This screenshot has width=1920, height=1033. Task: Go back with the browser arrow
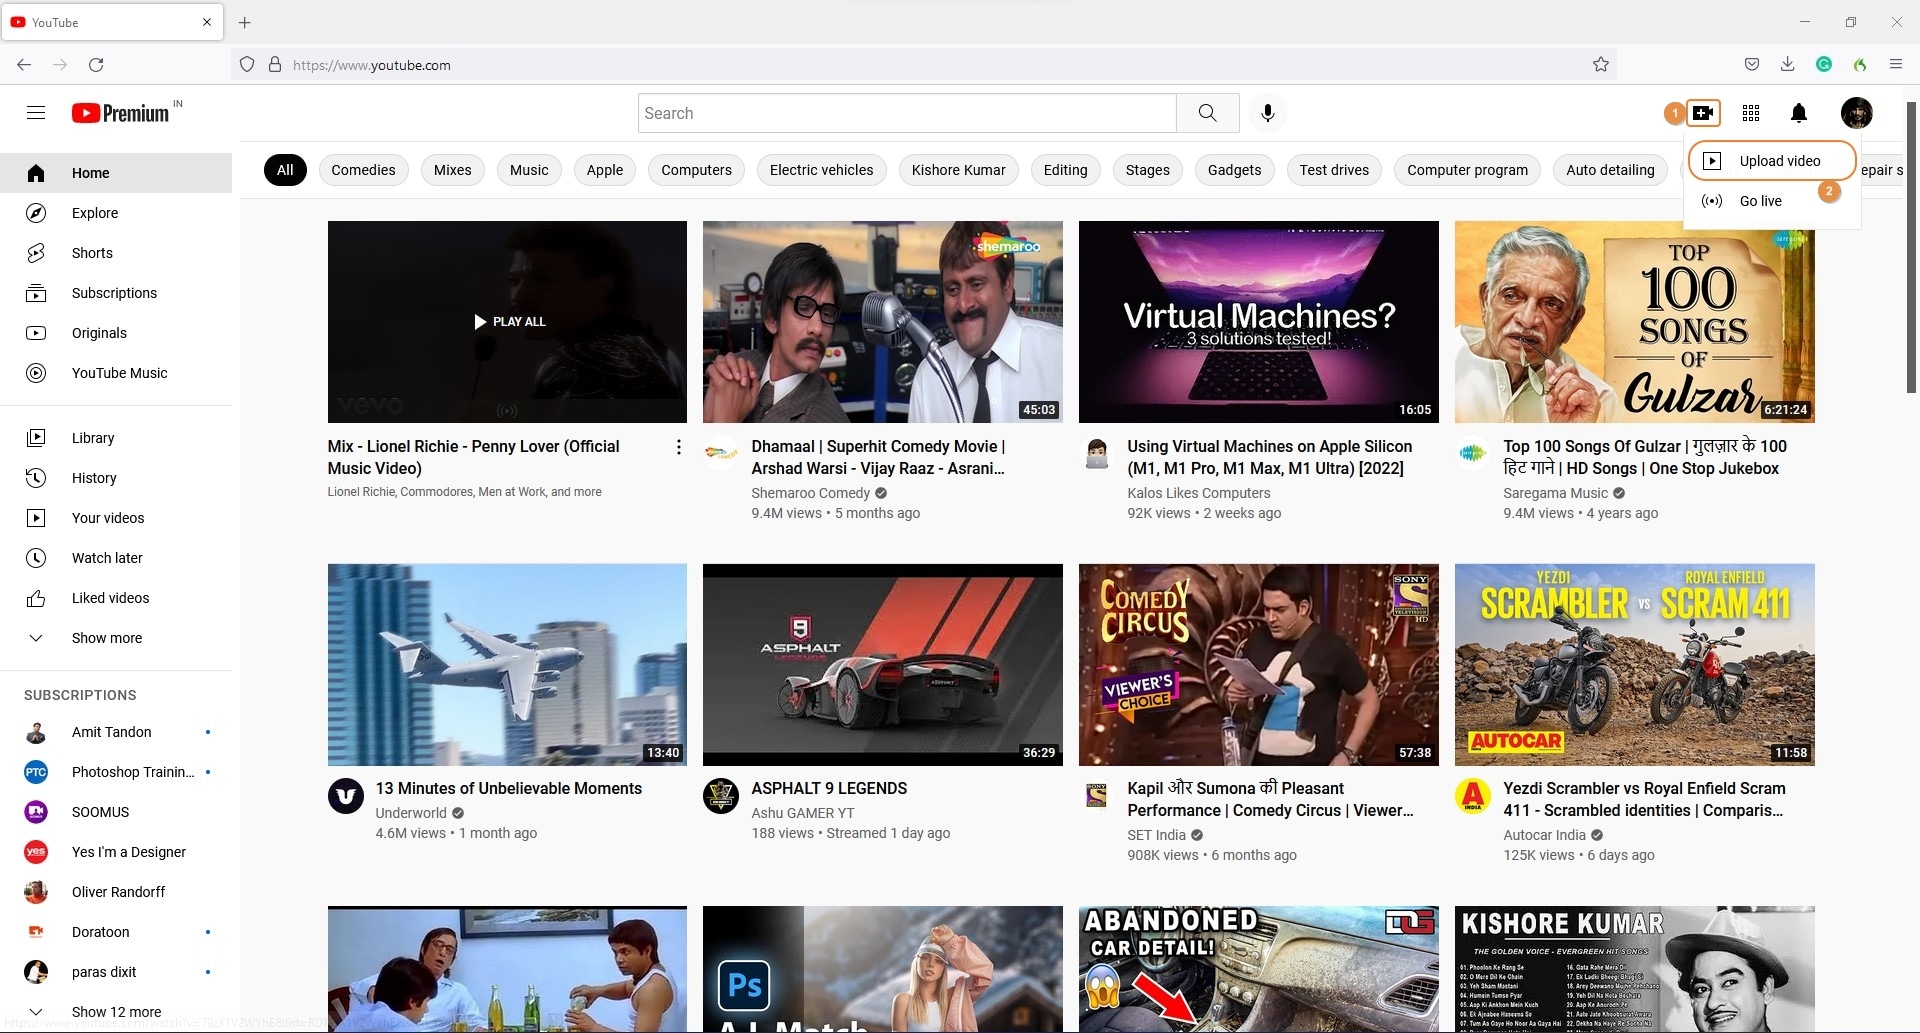pos(24,65)
